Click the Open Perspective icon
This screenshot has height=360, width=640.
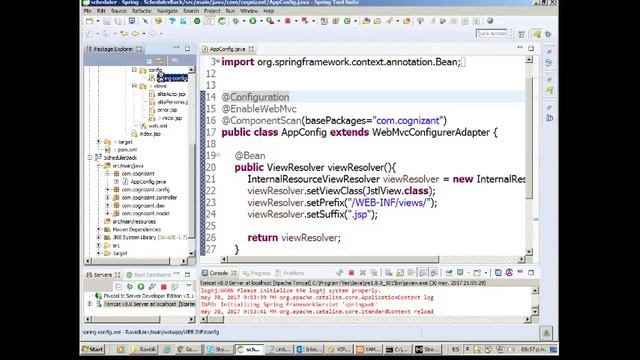pyautogui.click(x=522, y=34)
